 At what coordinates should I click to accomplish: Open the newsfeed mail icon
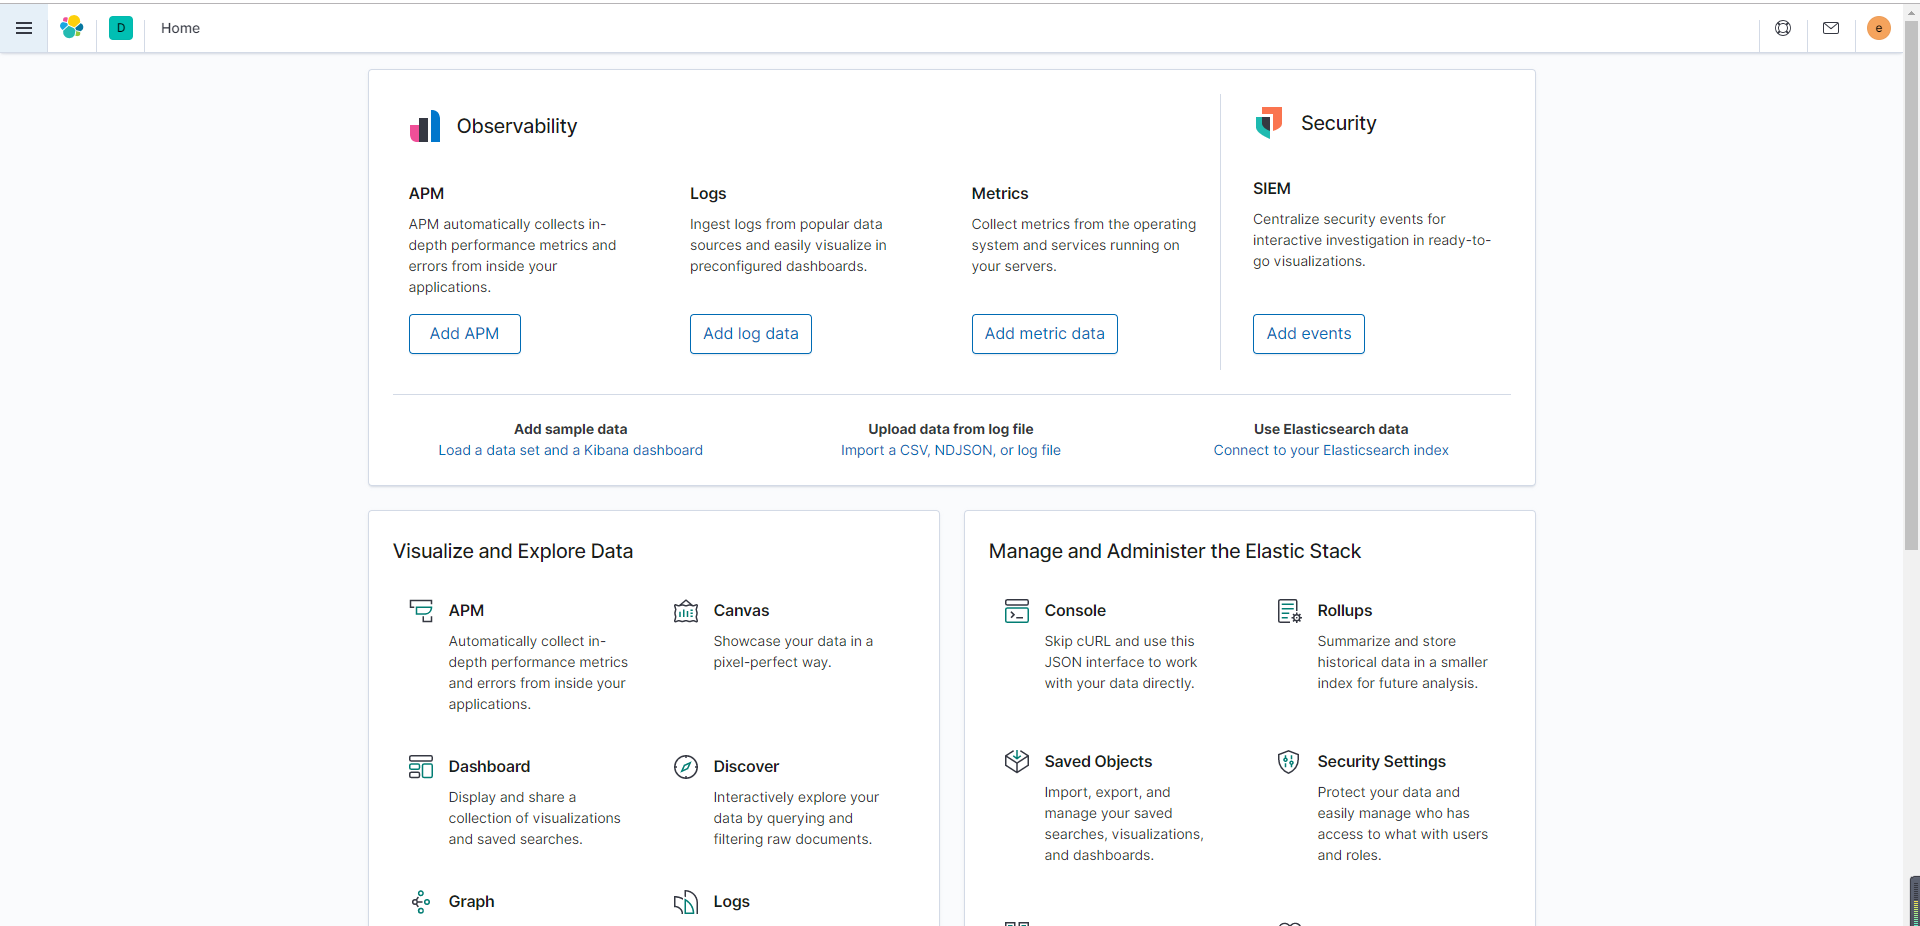pos(1831,28)
